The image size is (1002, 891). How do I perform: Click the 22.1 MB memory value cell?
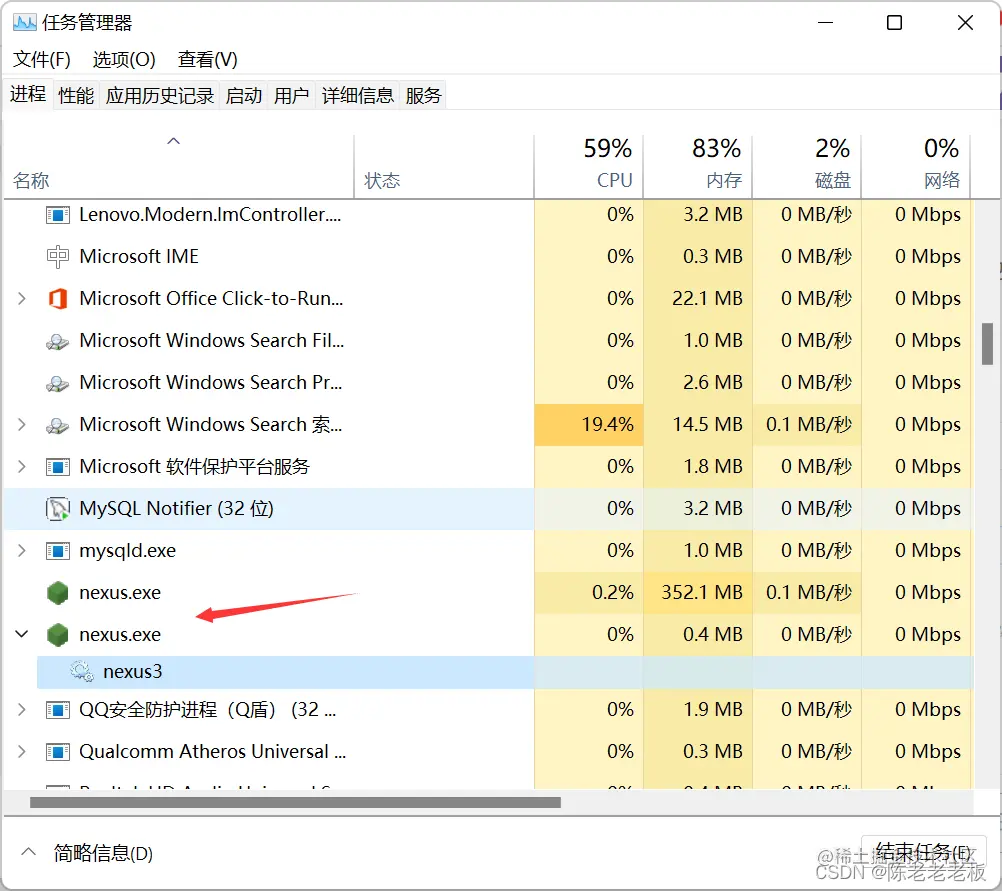click(x=698, y=298)
